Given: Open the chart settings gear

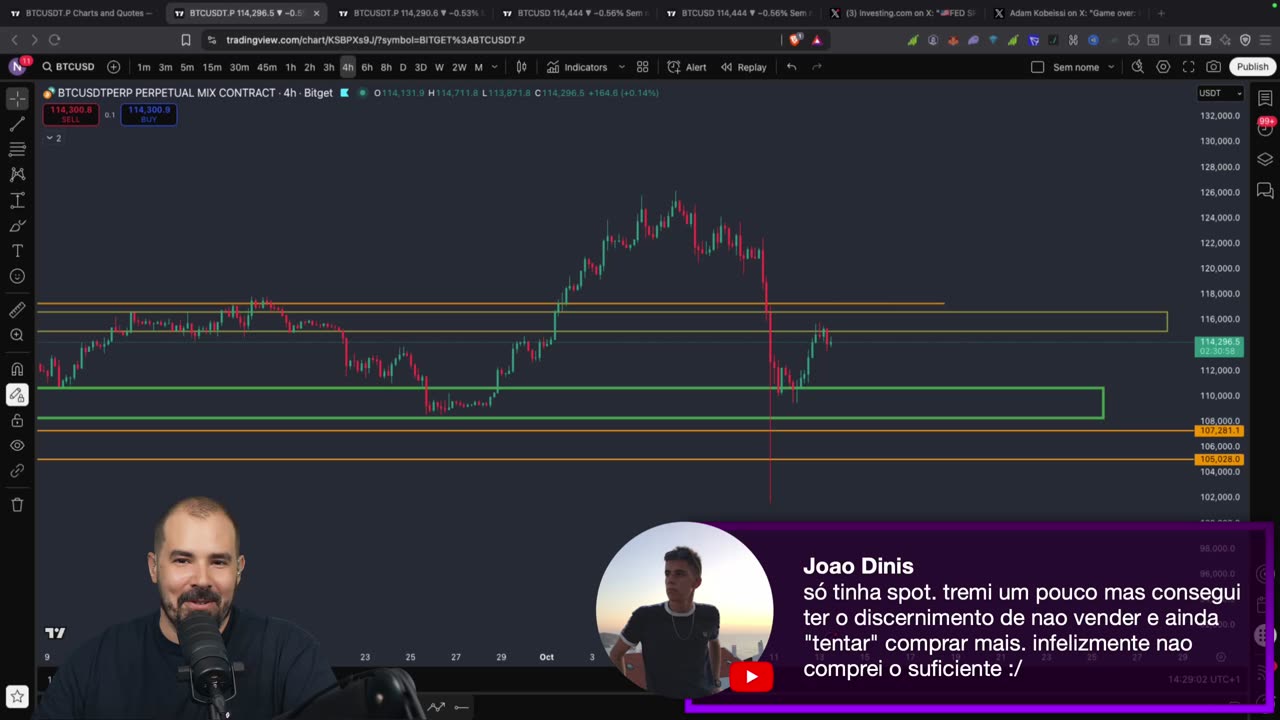Looking at the screenshot, I should point(1163,67).
